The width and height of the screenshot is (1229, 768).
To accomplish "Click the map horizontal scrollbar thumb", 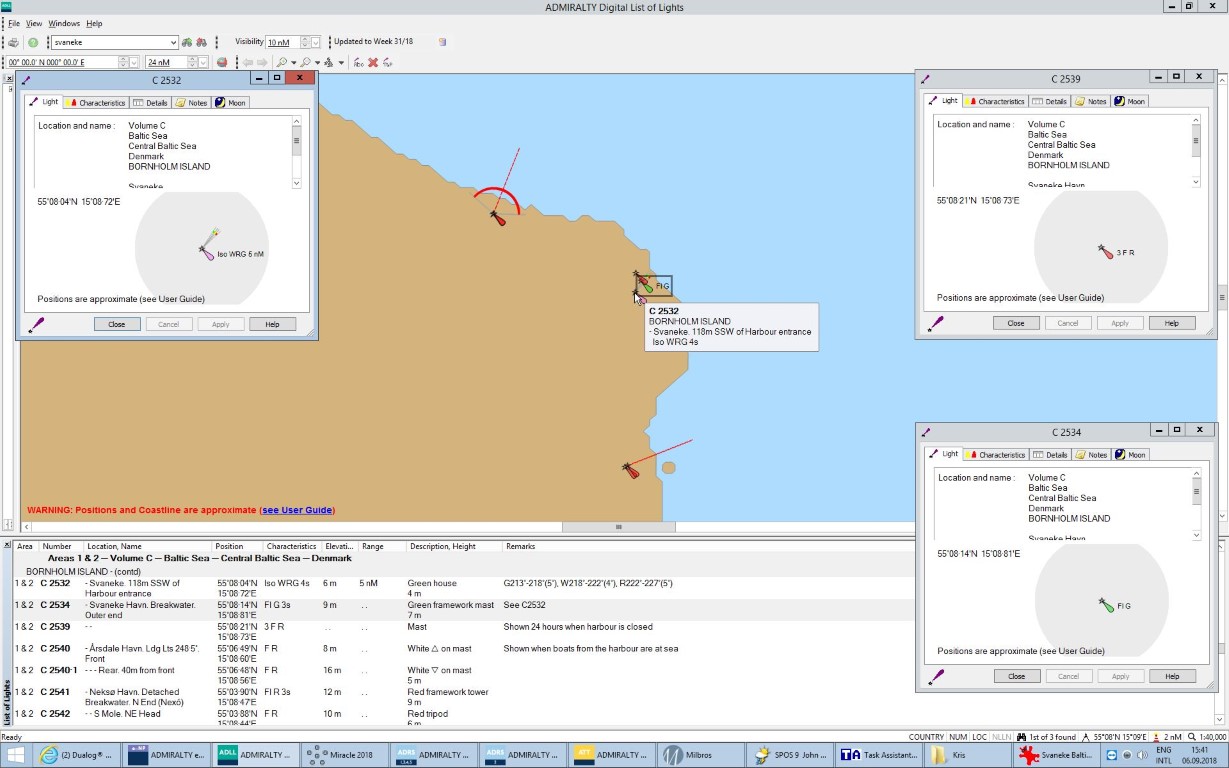I will (x=618, y=527).
